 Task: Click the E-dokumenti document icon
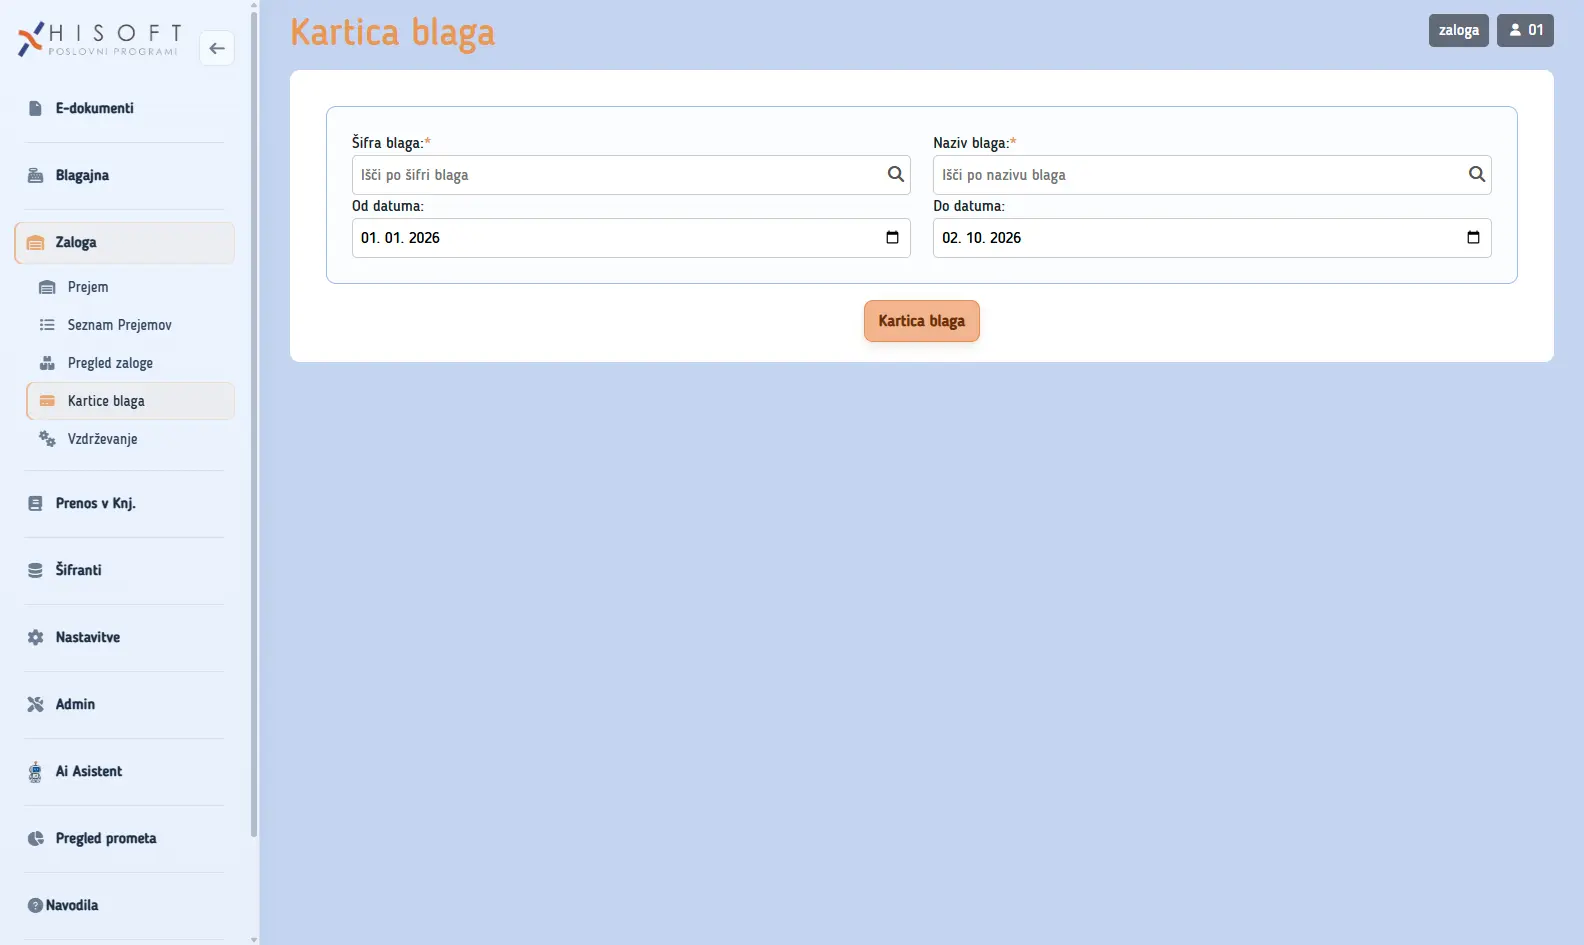click(x=35, y=108)
